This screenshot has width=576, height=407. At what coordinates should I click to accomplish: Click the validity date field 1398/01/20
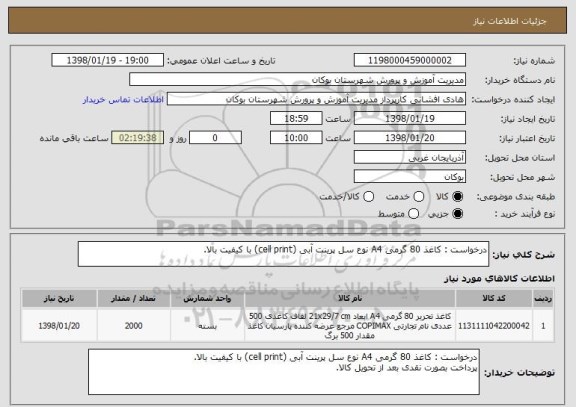click(410, 138)
